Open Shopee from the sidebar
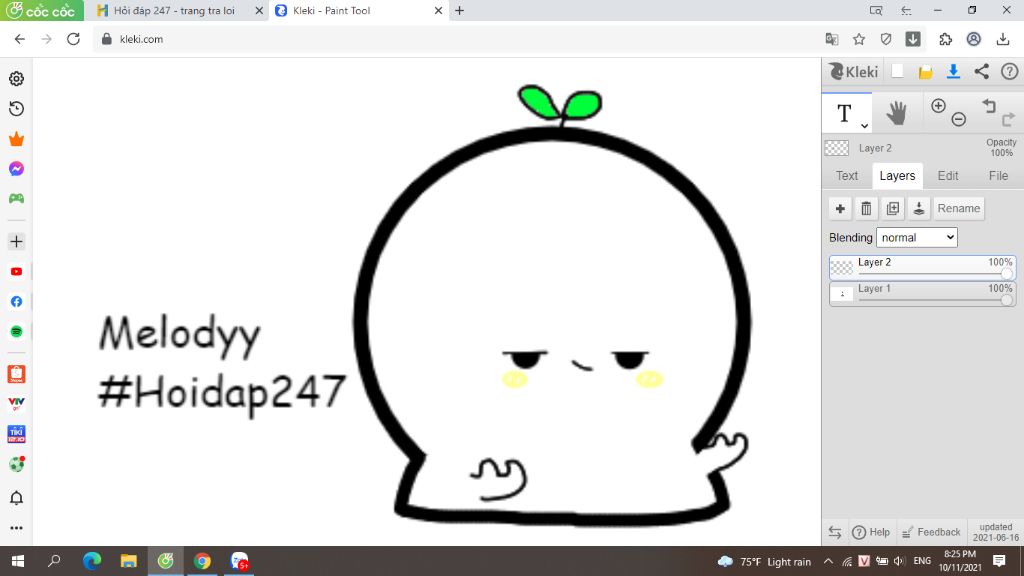1024x576 pixels. [16, 374]
